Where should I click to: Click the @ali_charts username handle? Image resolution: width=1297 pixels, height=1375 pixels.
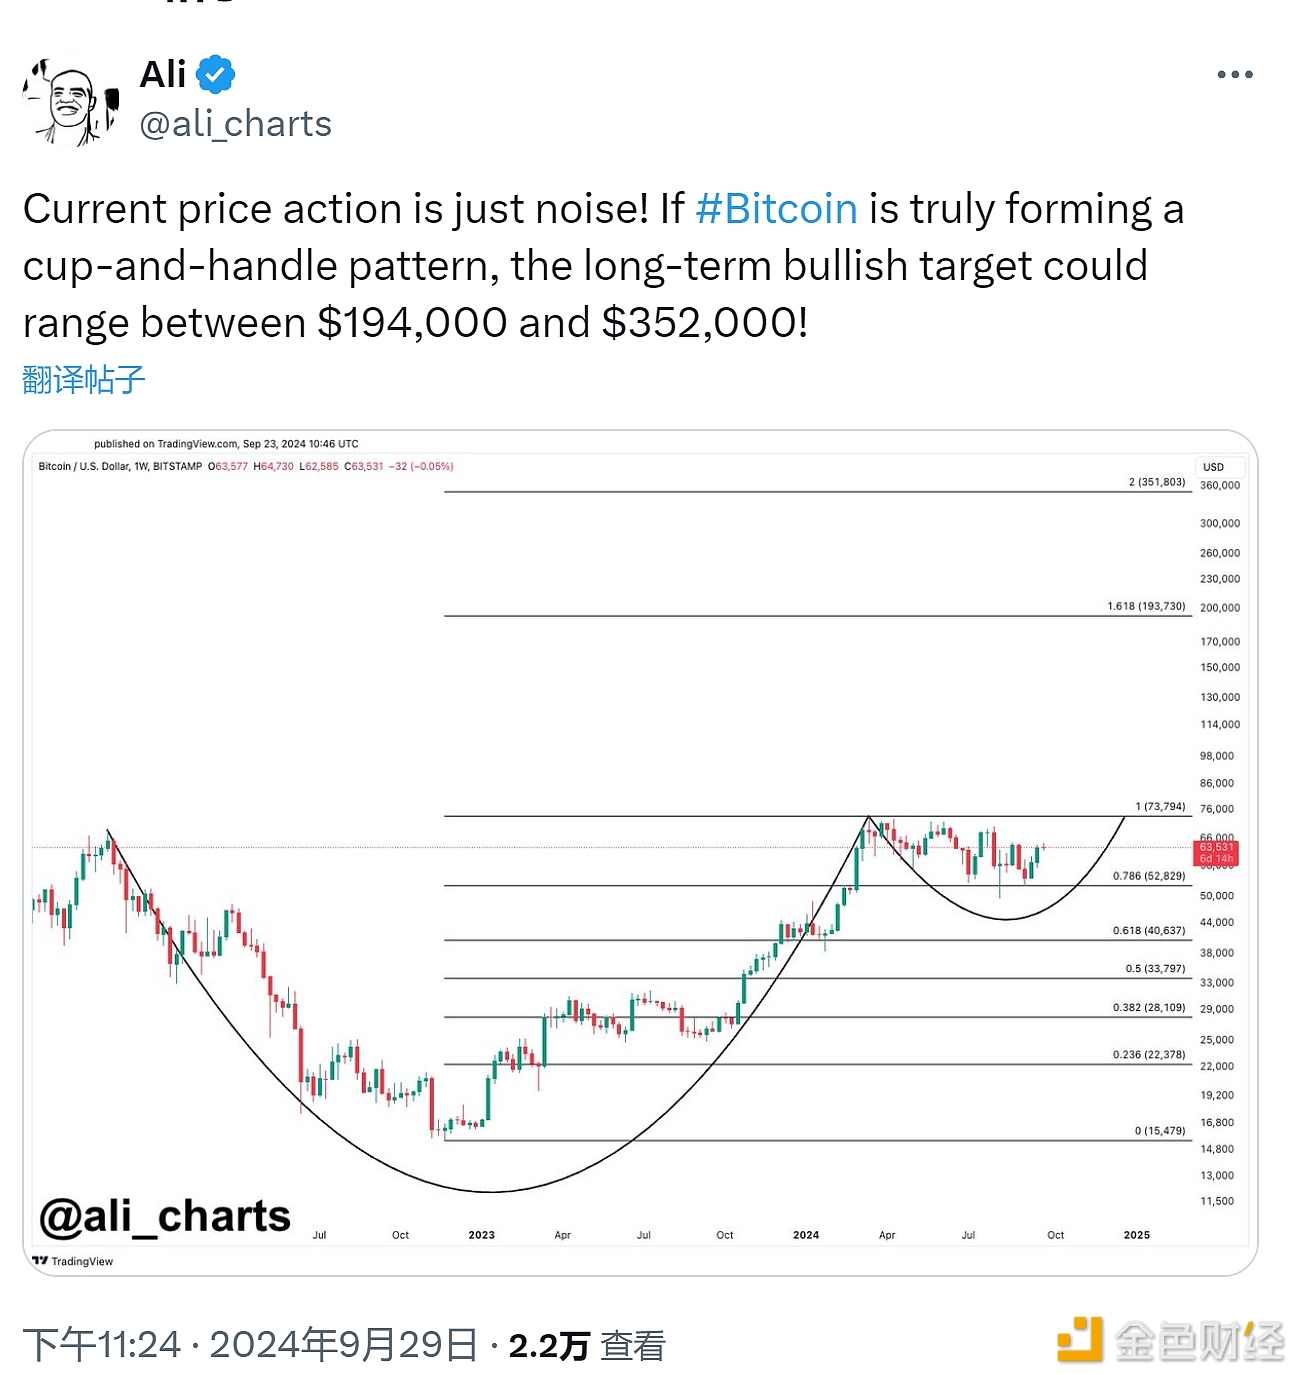click(x=236, y=124)
